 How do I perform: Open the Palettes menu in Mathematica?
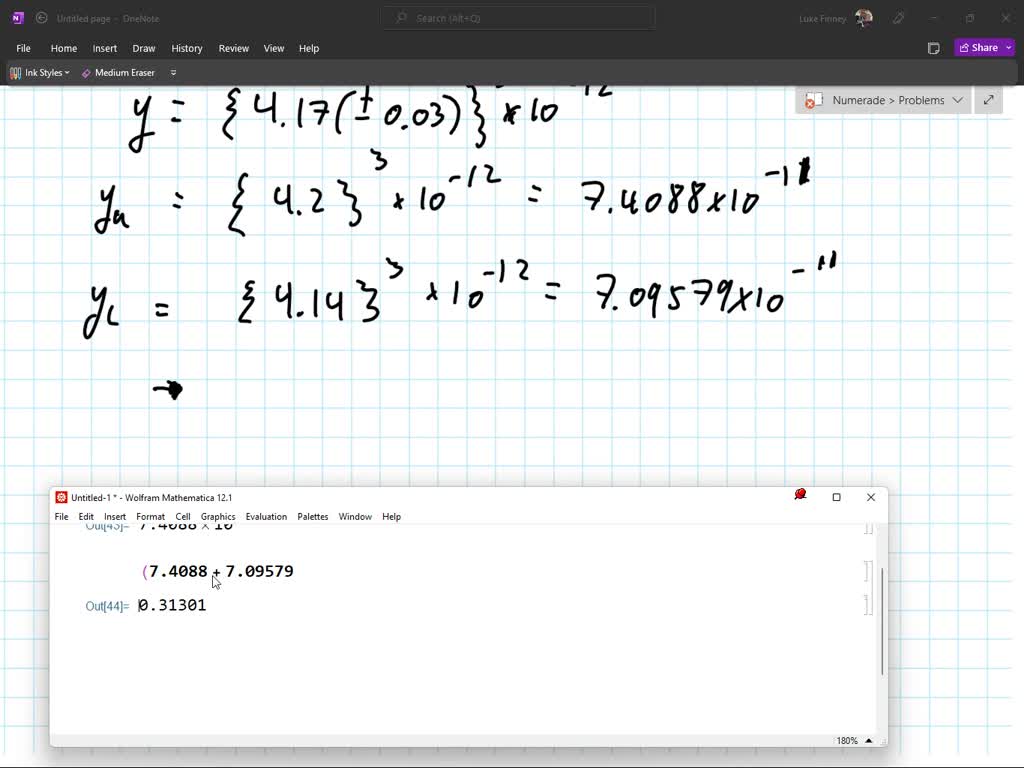tap(312, 516)
